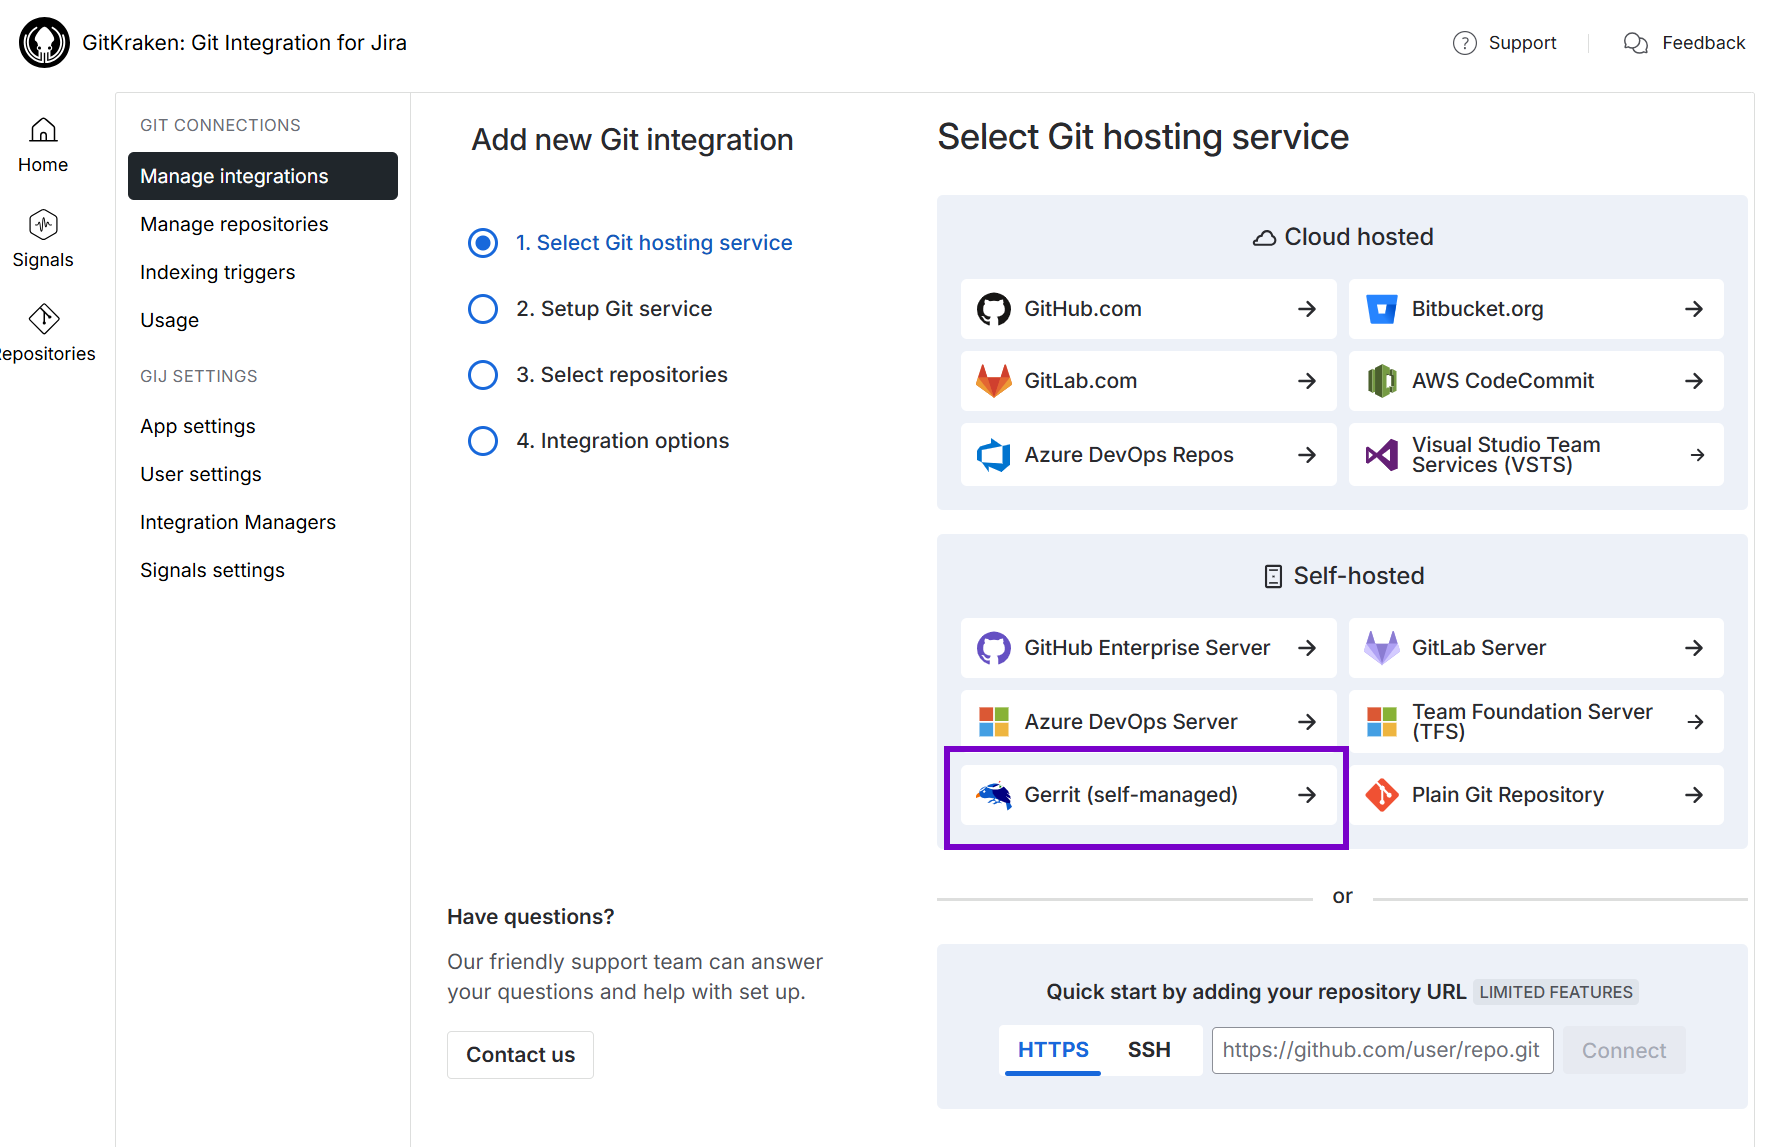Click the Support question mark icon
1784x1147 pixels.
[1464, 43]
